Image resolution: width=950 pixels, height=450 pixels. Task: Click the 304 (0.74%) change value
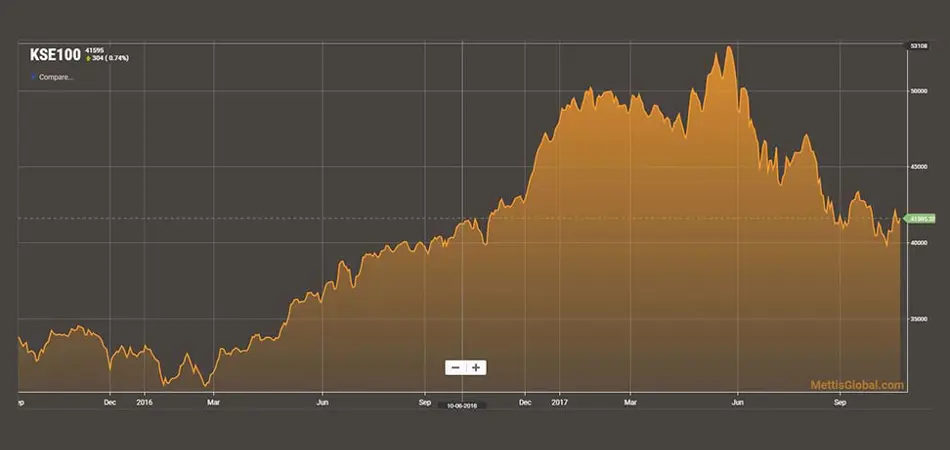(111, 58)
